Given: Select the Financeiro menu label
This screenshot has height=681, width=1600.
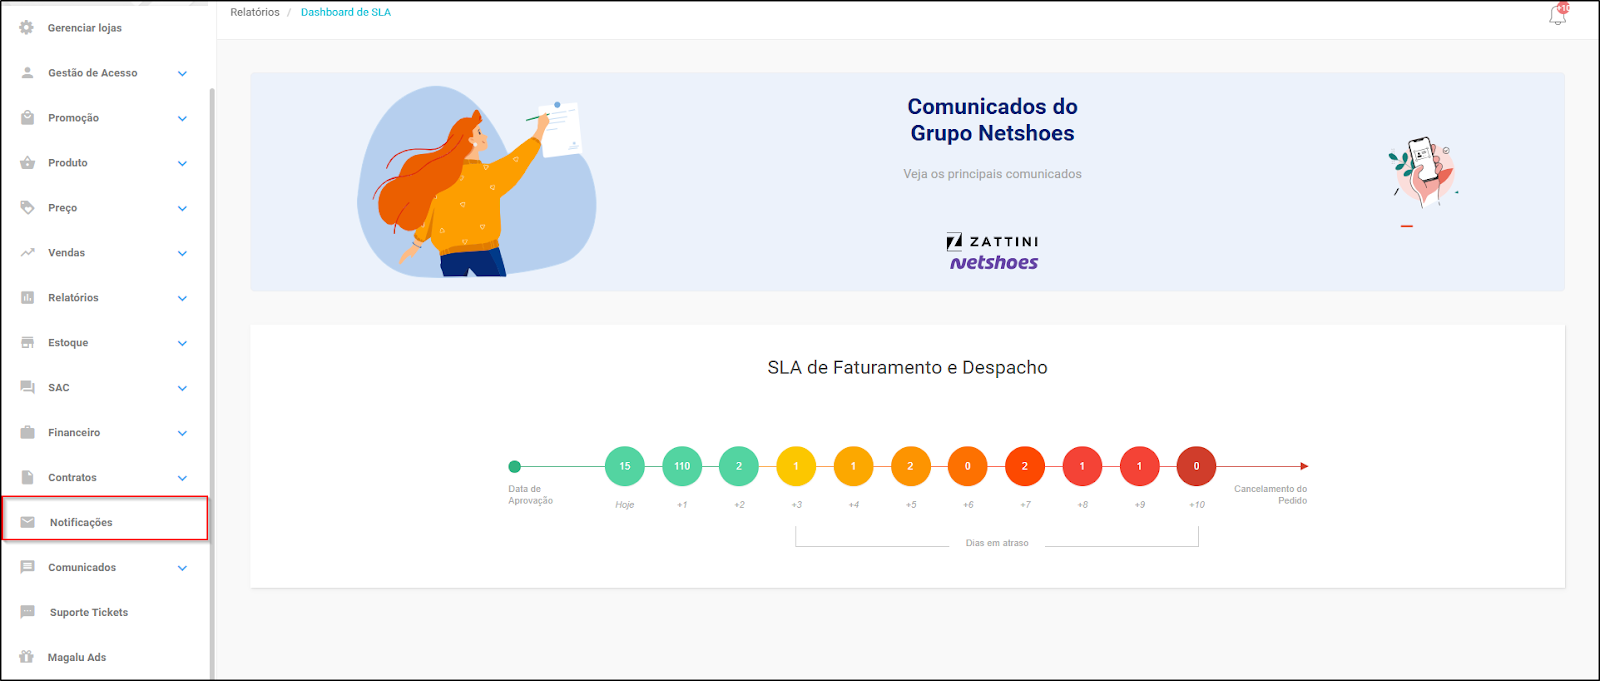Looking at the screenshot, I should point(74,433).
